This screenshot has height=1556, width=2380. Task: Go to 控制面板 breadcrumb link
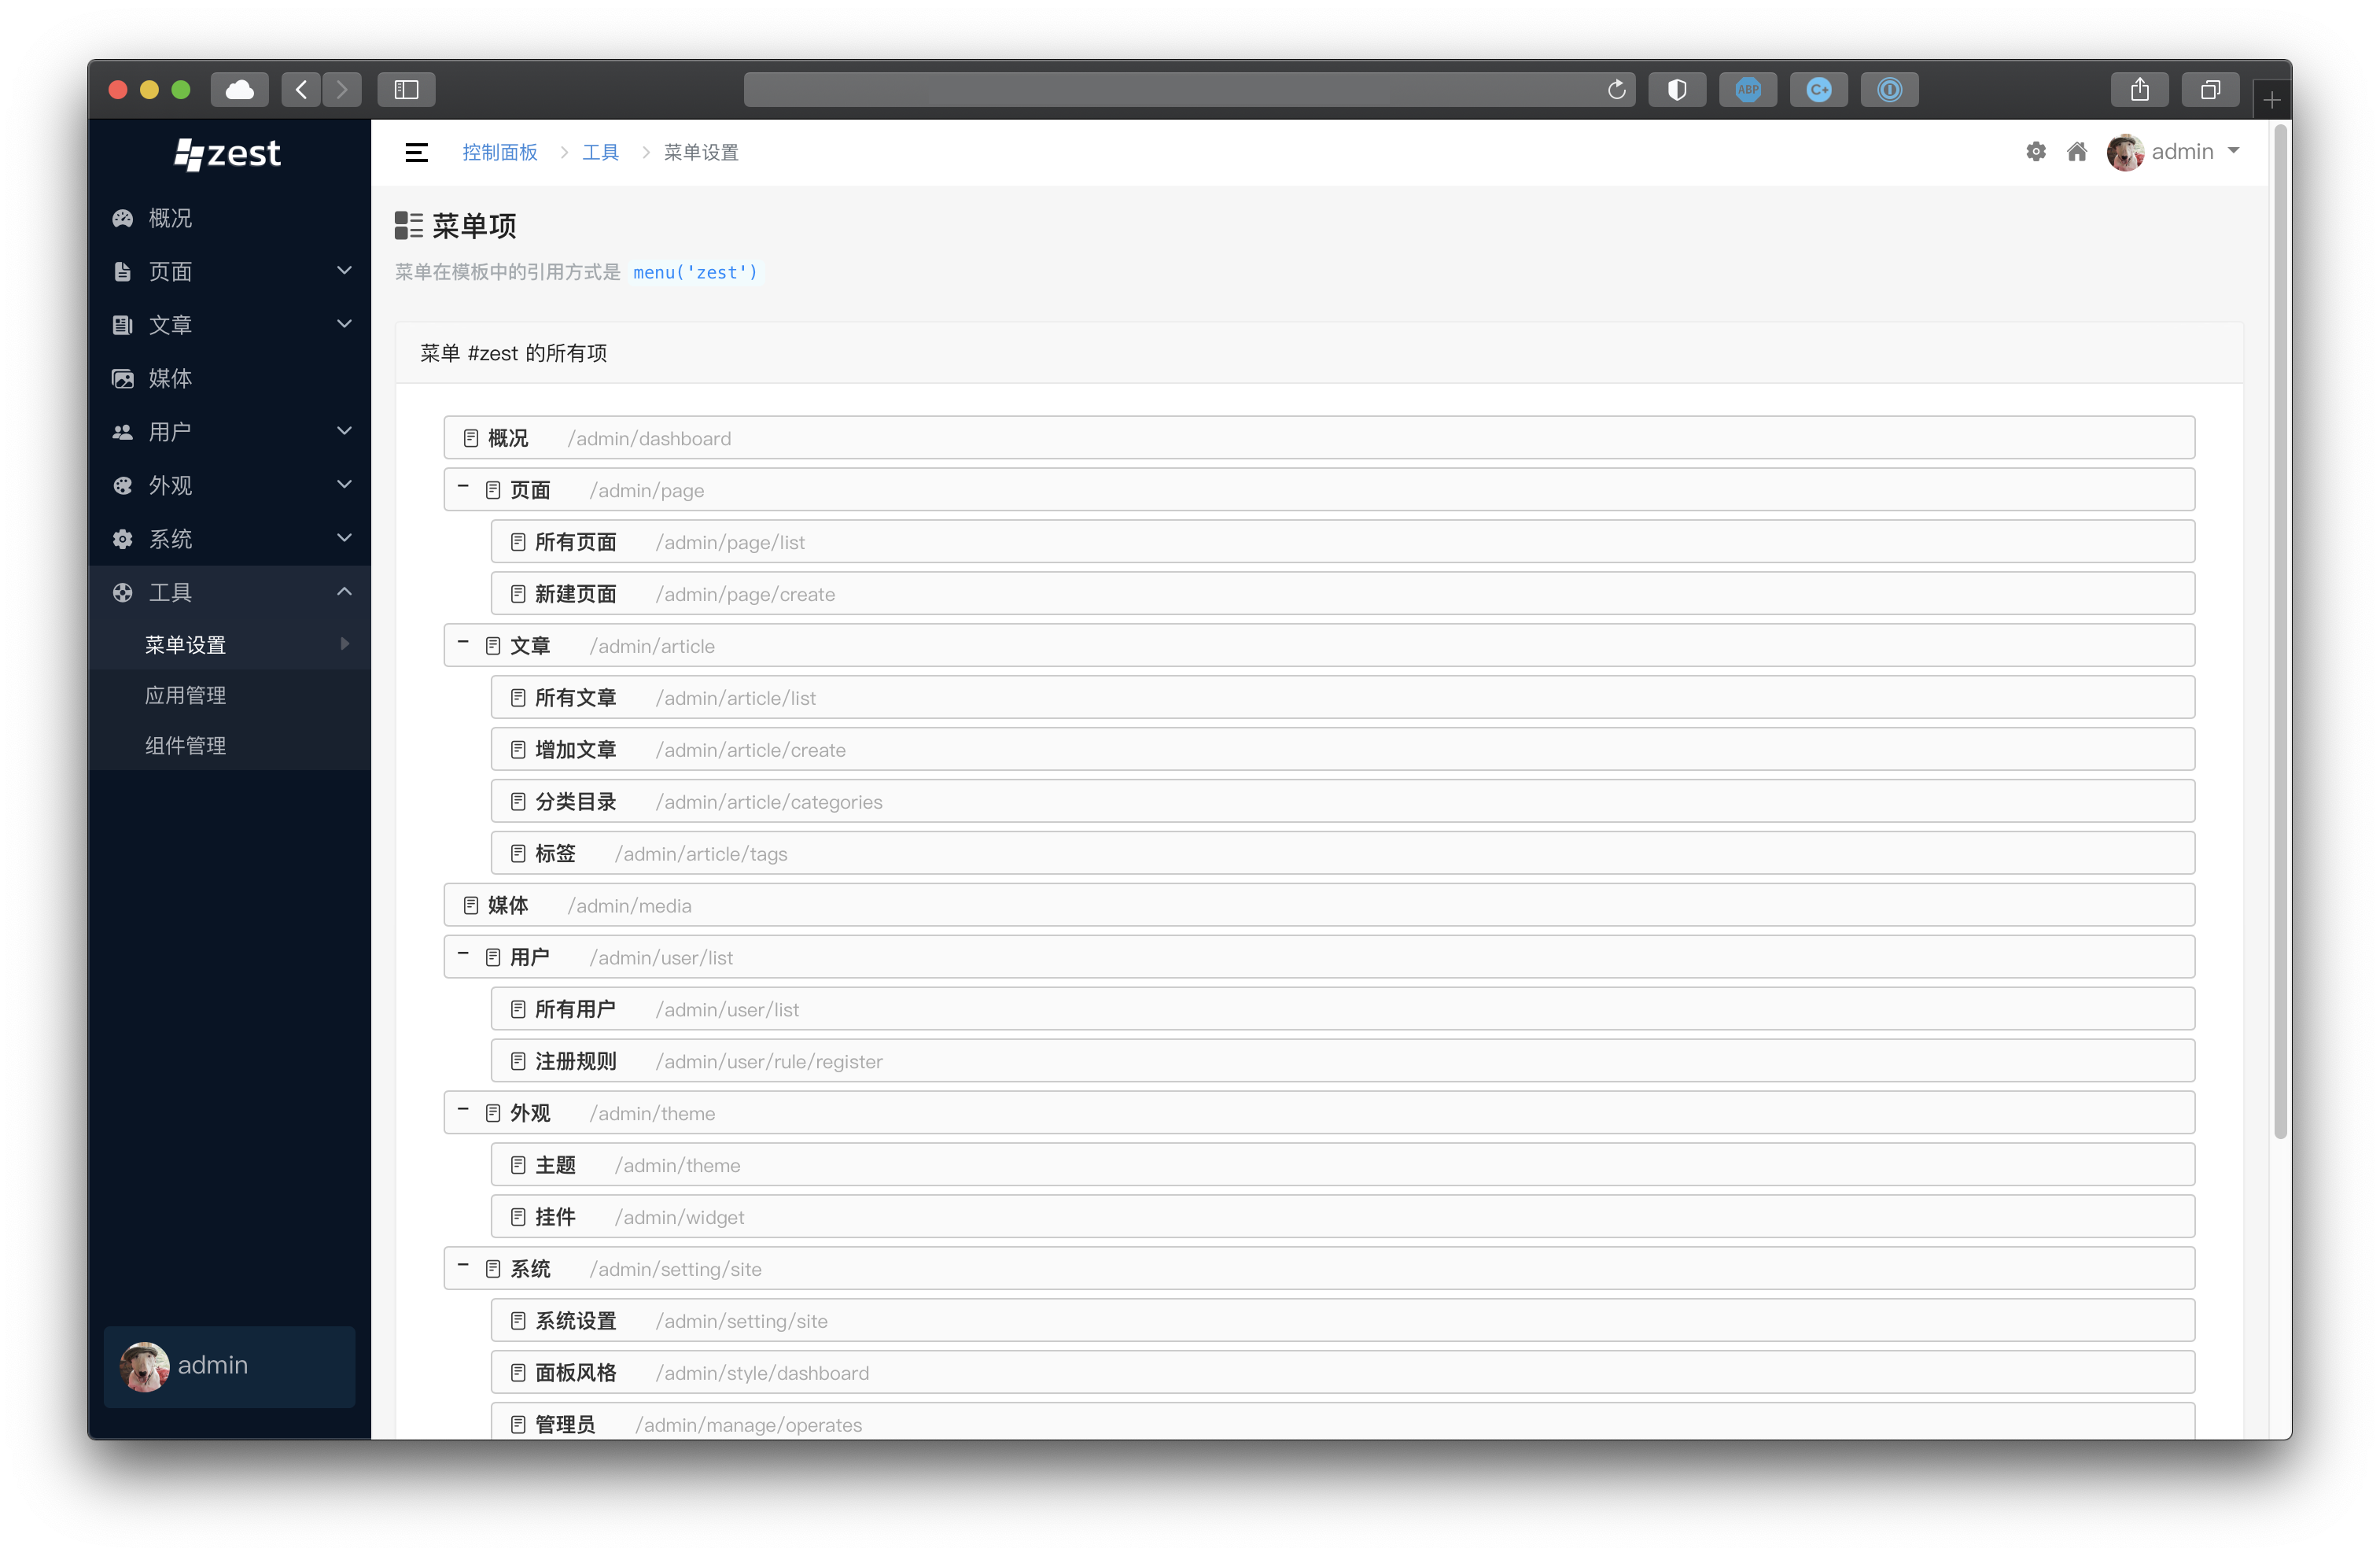tap(500, 152)
